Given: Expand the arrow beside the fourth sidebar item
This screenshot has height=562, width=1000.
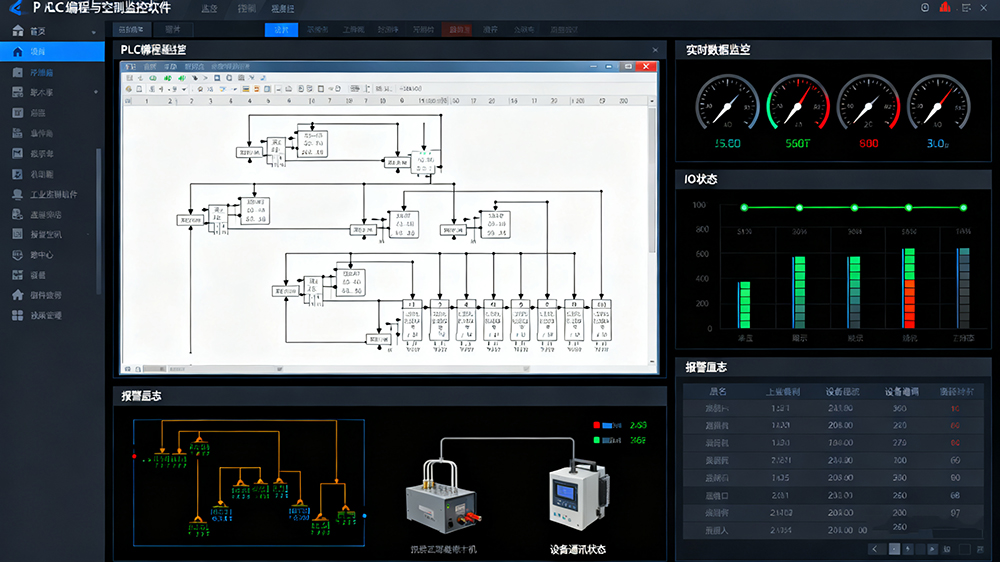Looking at the screenshot, I should (96, 92).
